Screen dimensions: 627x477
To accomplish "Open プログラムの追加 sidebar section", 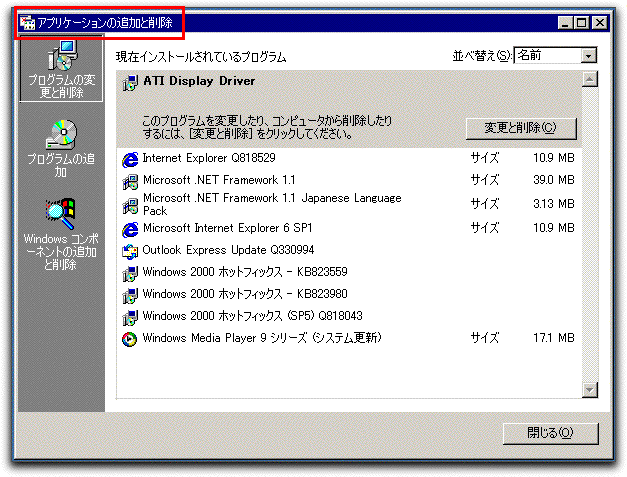I will pos(61,148).
